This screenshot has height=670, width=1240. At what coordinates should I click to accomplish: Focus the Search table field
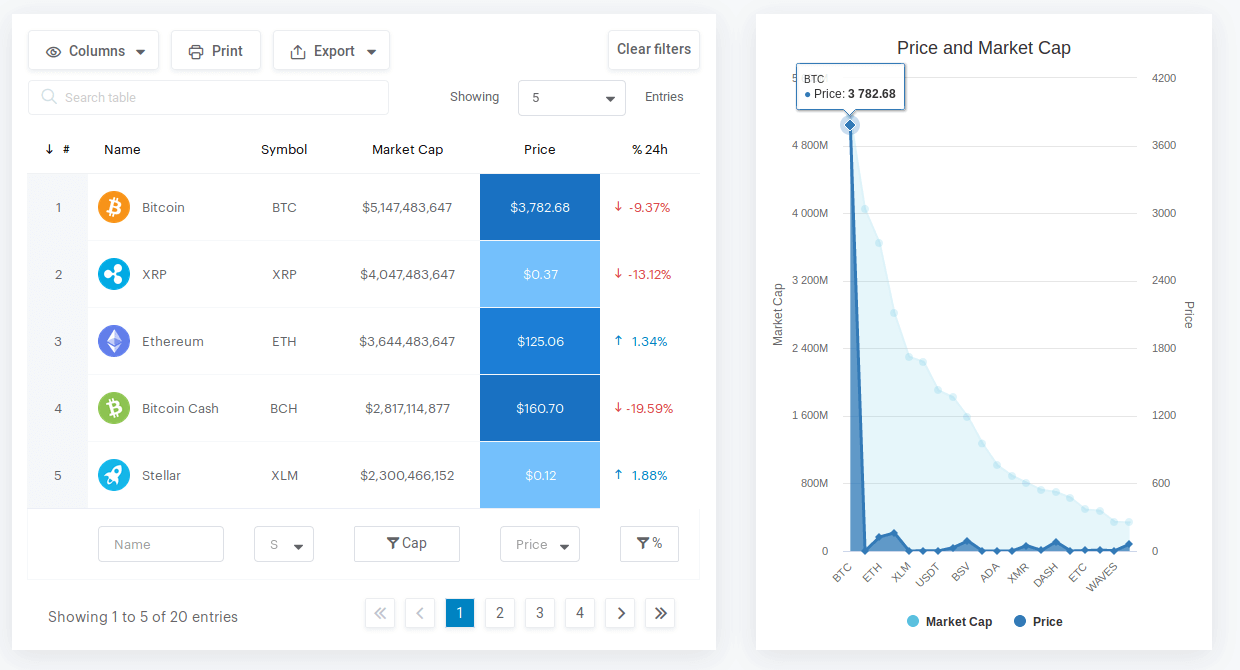pos(208,97)
